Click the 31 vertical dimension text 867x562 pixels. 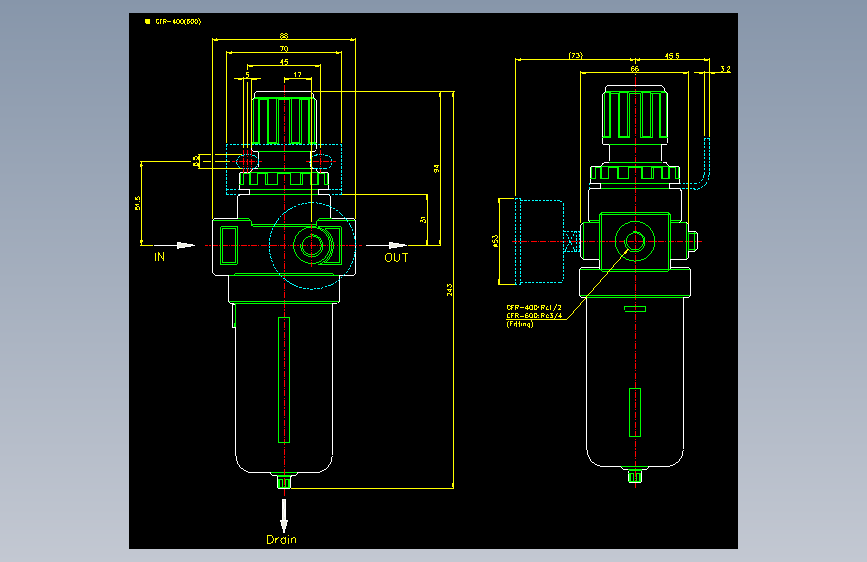point(424,220)
